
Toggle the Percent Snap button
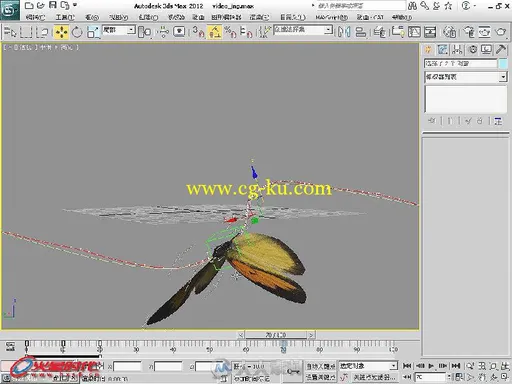(x=230, y=32)
